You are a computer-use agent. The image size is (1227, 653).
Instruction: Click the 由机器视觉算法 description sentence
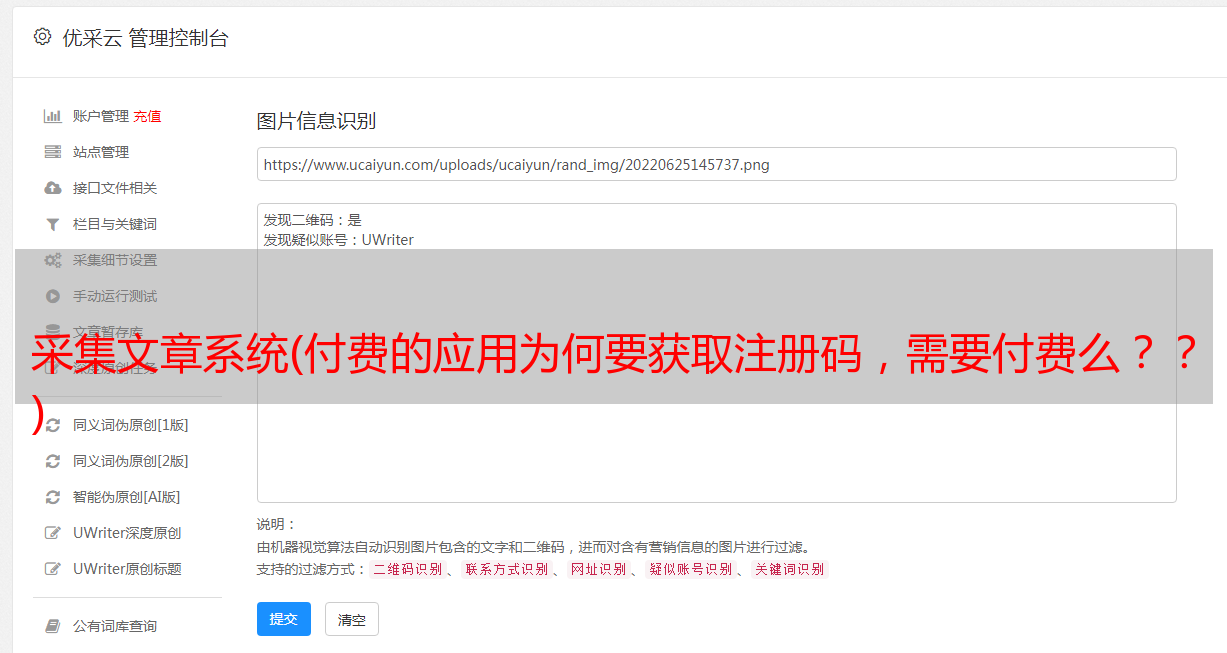click(x=533, y=547)
